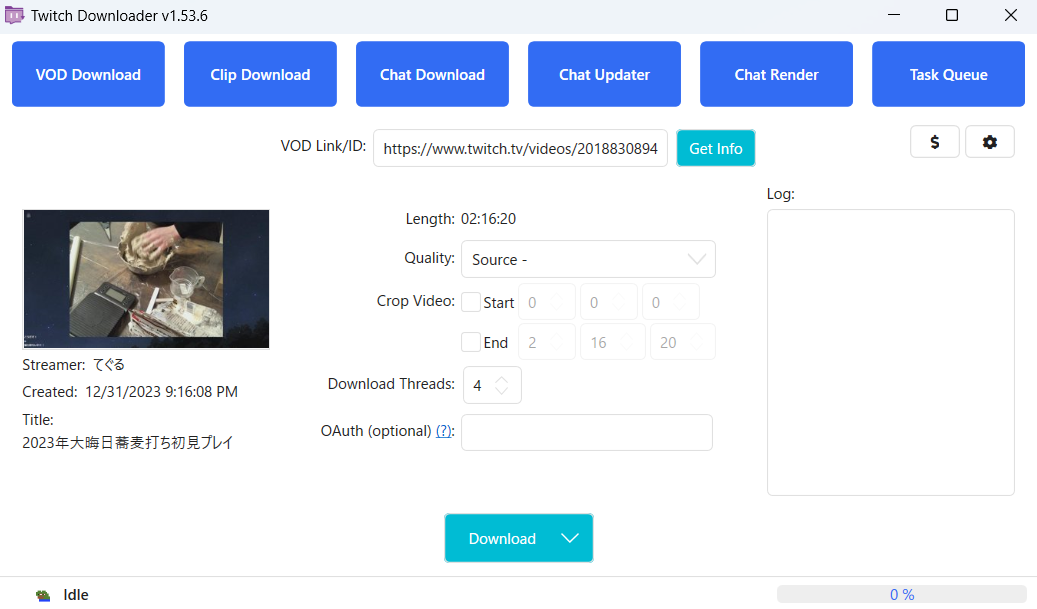Viewport: 1037px width, 609px height.
Task: Minimize the Twitch Downloader window
Action: pos(893,15)
